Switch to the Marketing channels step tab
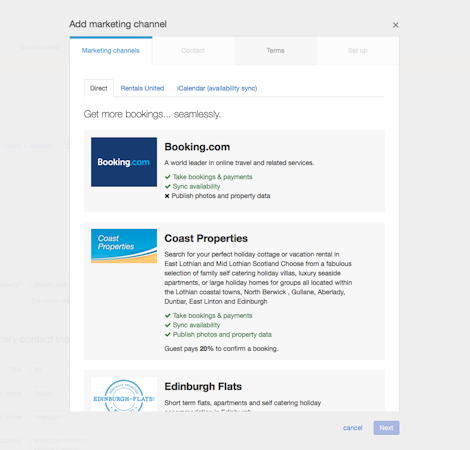This screenshot has width=470, height=450. tap(111, 51)
